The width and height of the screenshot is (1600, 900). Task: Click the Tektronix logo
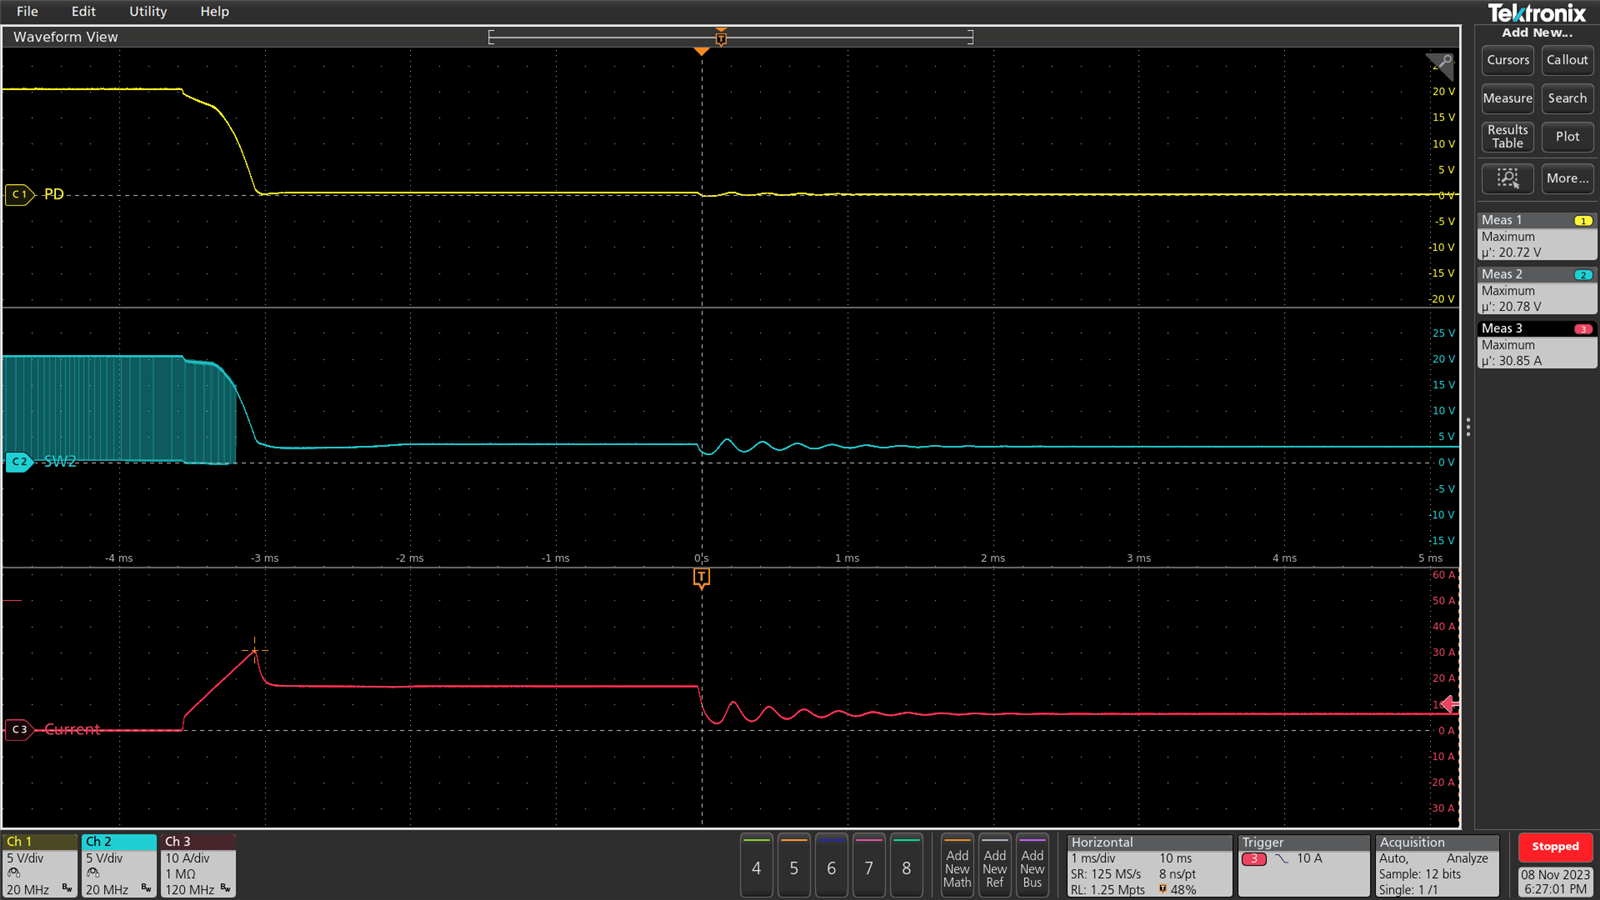pyautogui.click(x=1537, y=13)
